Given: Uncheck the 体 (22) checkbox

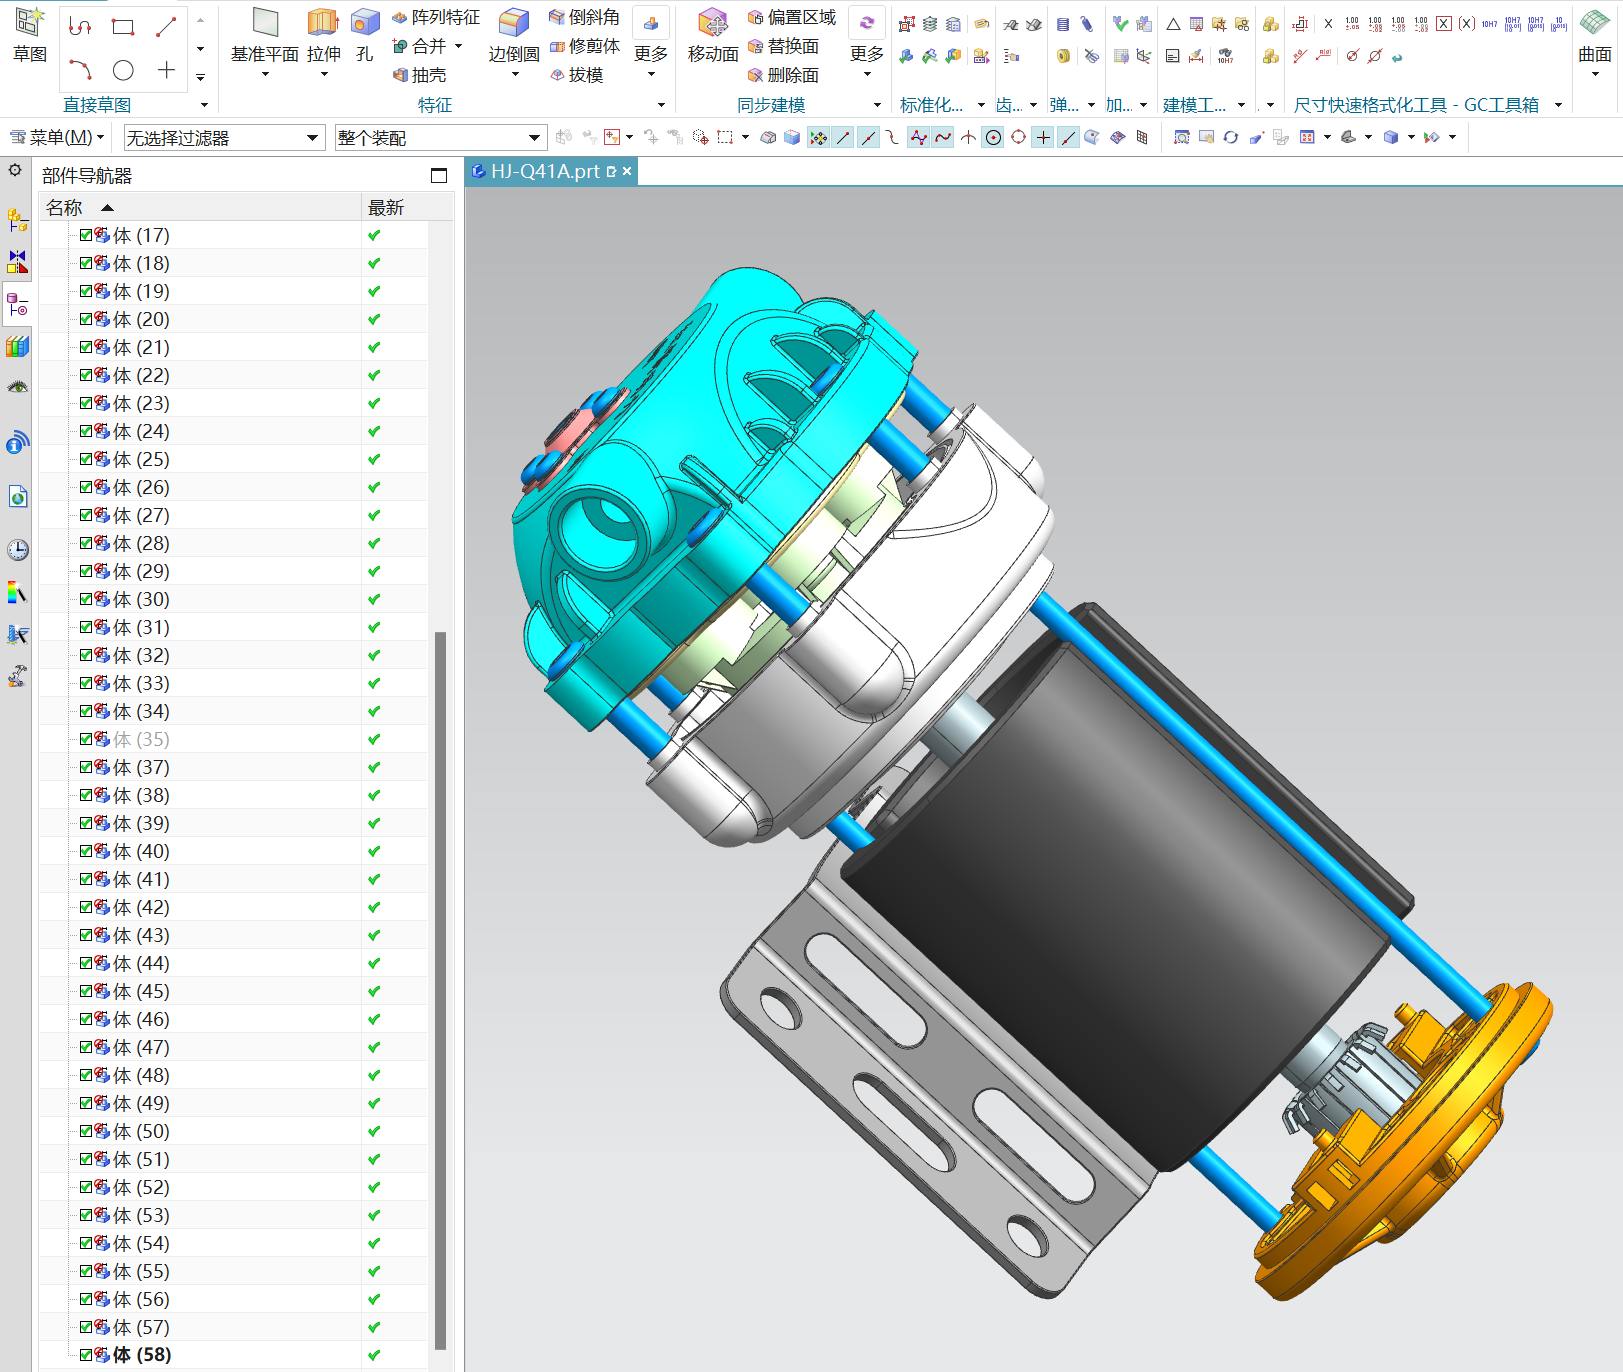Looking at the screenshot, I should (86, 375).
